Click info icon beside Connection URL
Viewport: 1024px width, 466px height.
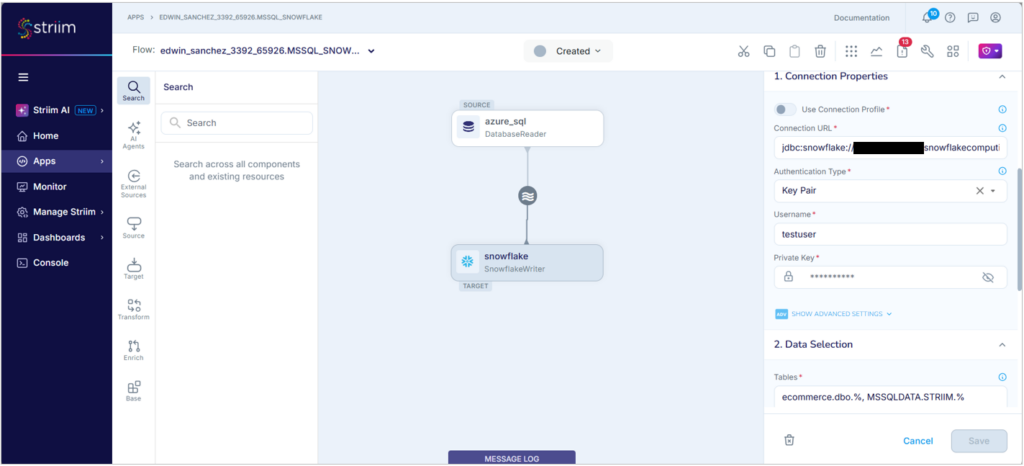coord(1002,128)
